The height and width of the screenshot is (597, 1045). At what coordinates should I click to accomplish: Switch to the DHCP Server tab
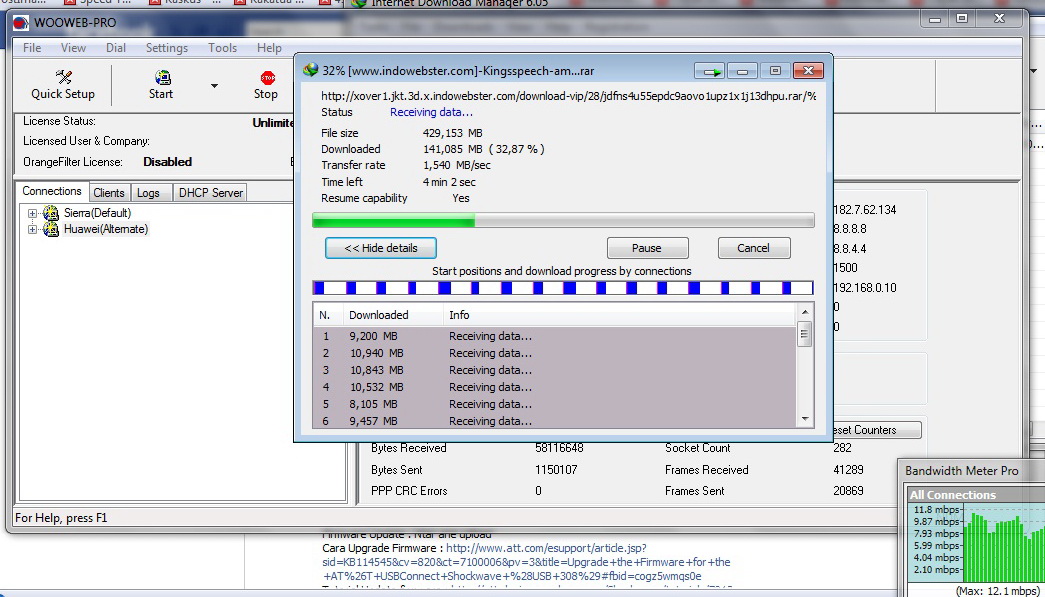coord(211,193)
